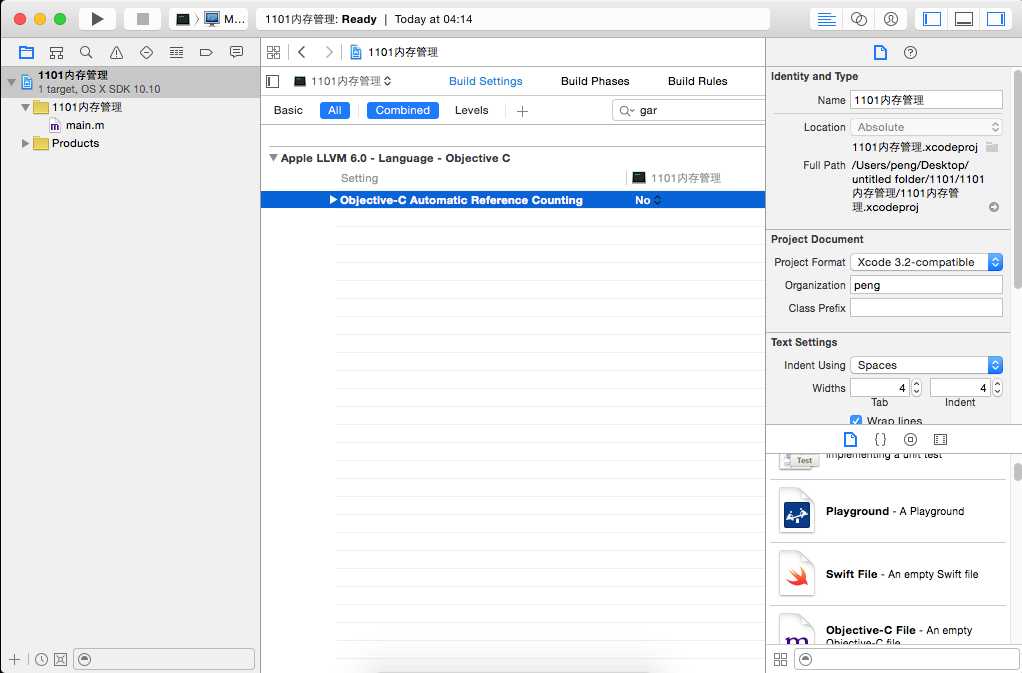Show the Quick Help inspector
The image size is (1022, 673).
pyautogui.click(x=911, y=53)
